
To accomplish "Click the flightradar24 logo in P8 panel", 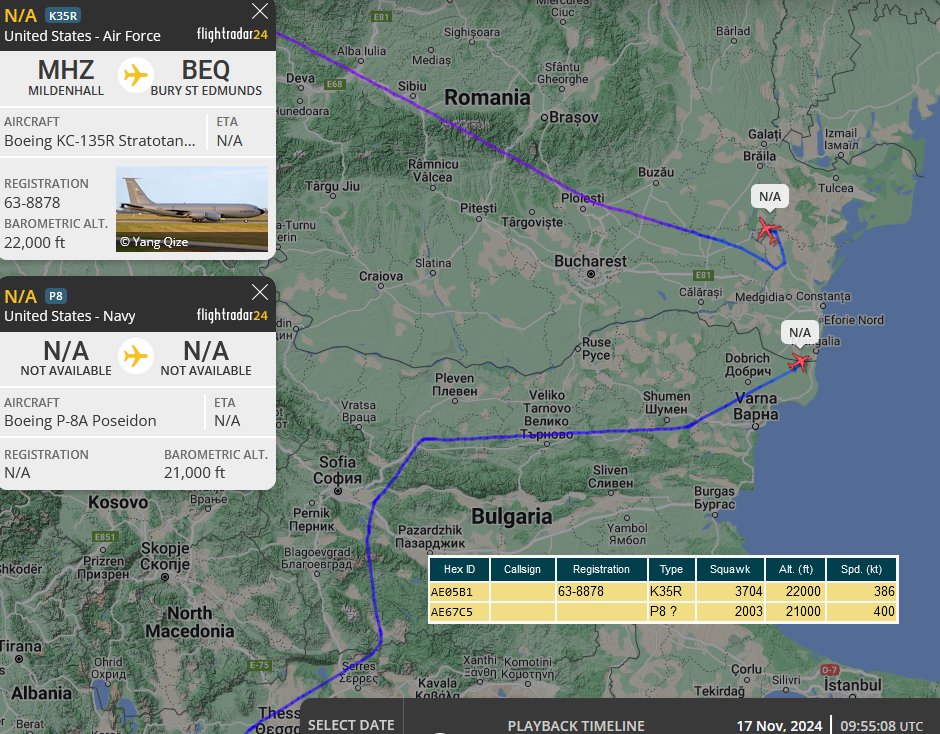I will 232,314.
